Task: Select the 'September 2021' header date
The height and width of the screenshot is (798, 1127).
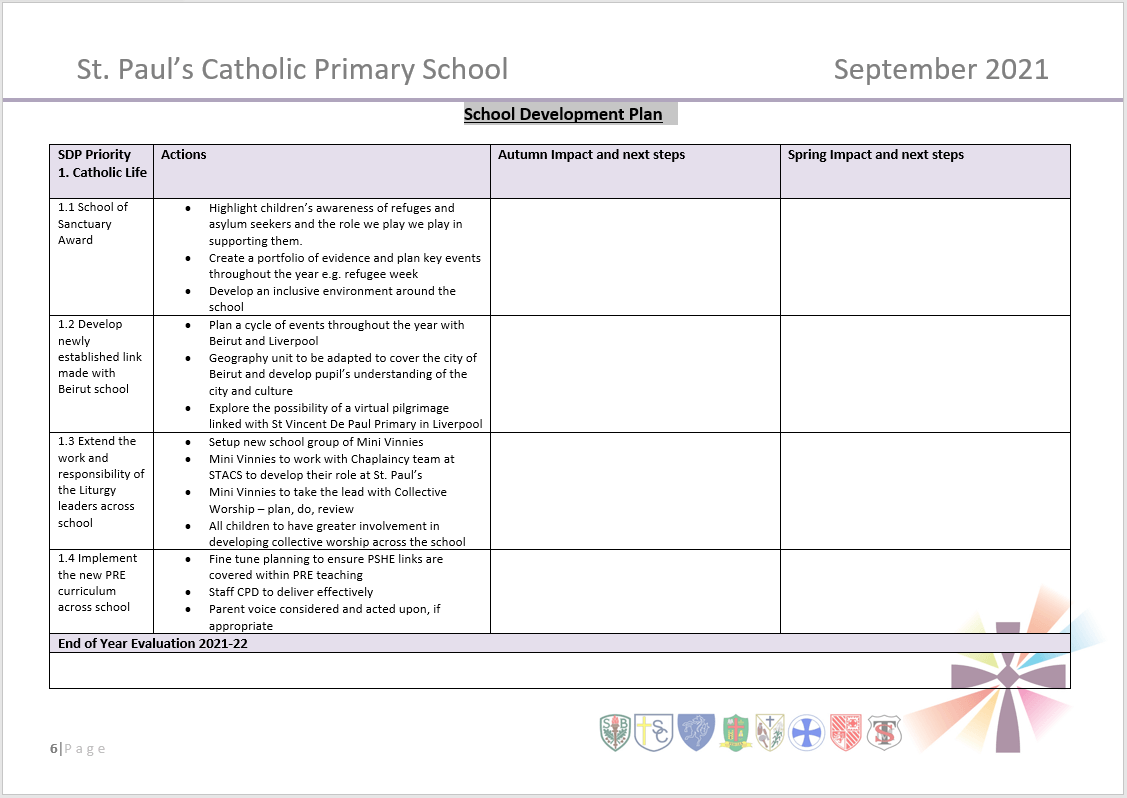Action: [x=941, y=69]
